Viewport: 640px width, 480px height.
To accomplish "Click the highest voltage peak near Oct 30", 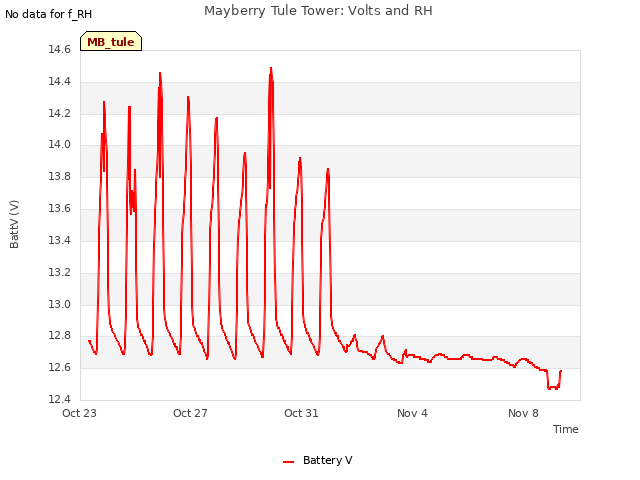I will pyautogui.click(x=271, y=69).
